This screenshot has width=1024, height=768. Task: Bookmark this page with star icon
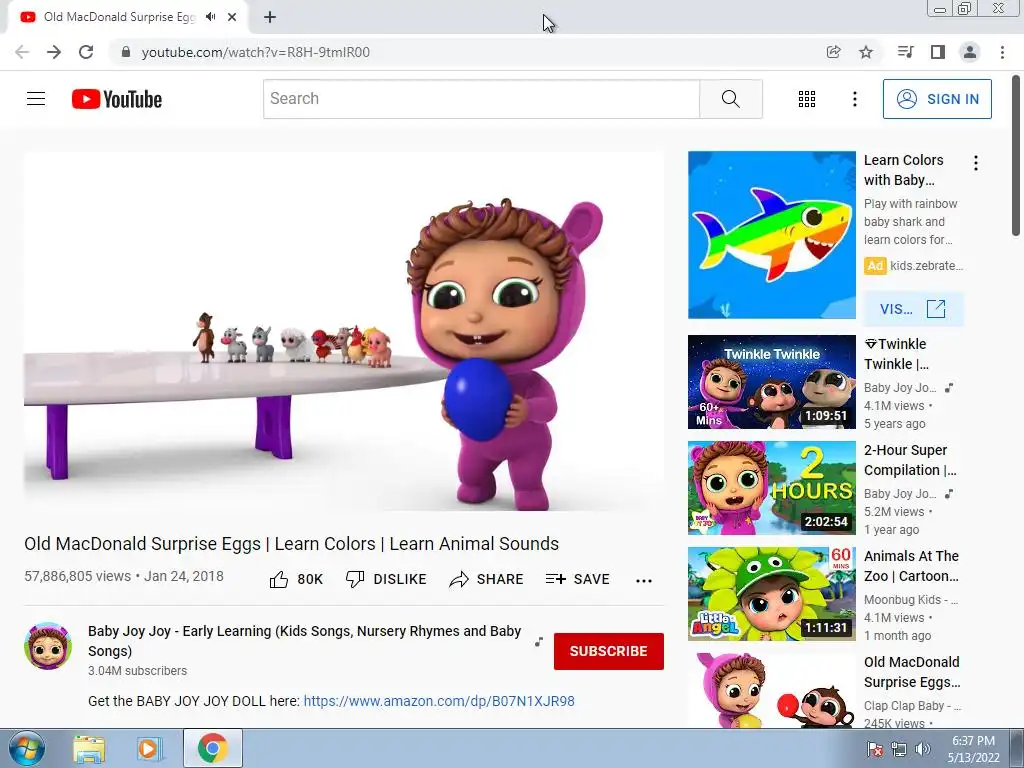coord(866,52)
